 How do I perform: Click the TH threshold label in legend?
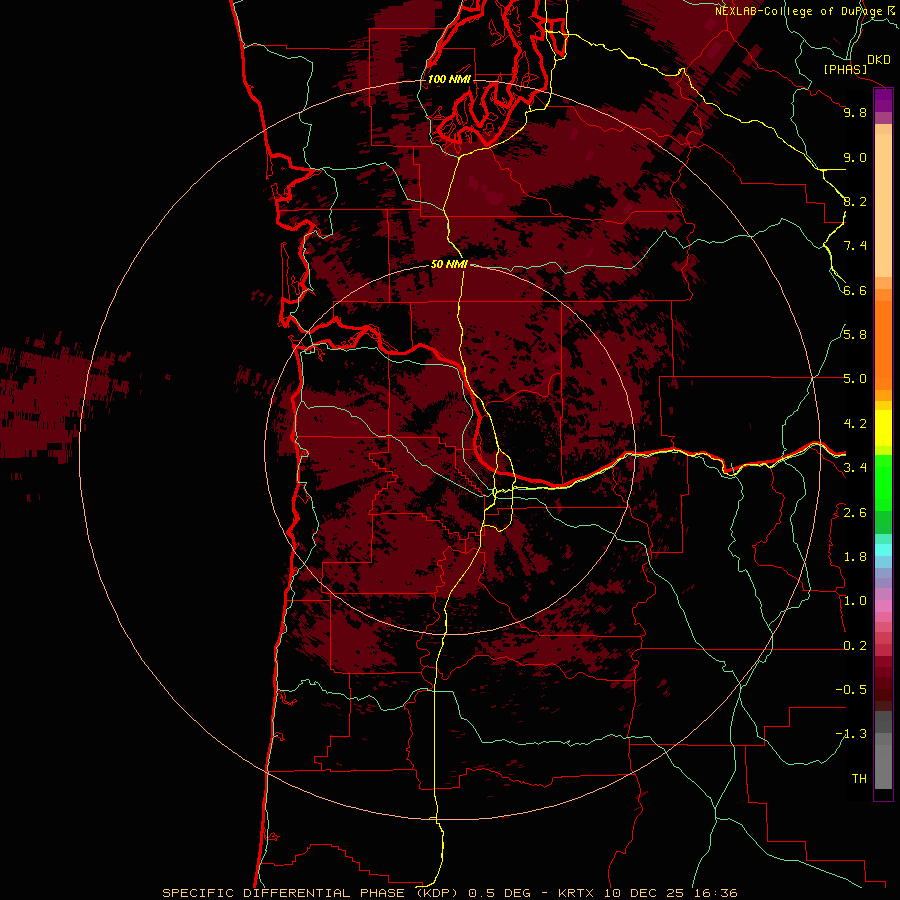pos(859,778)
